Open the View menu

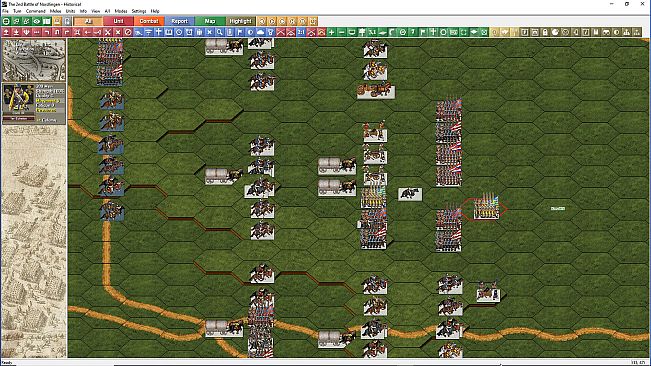[95, 11]
